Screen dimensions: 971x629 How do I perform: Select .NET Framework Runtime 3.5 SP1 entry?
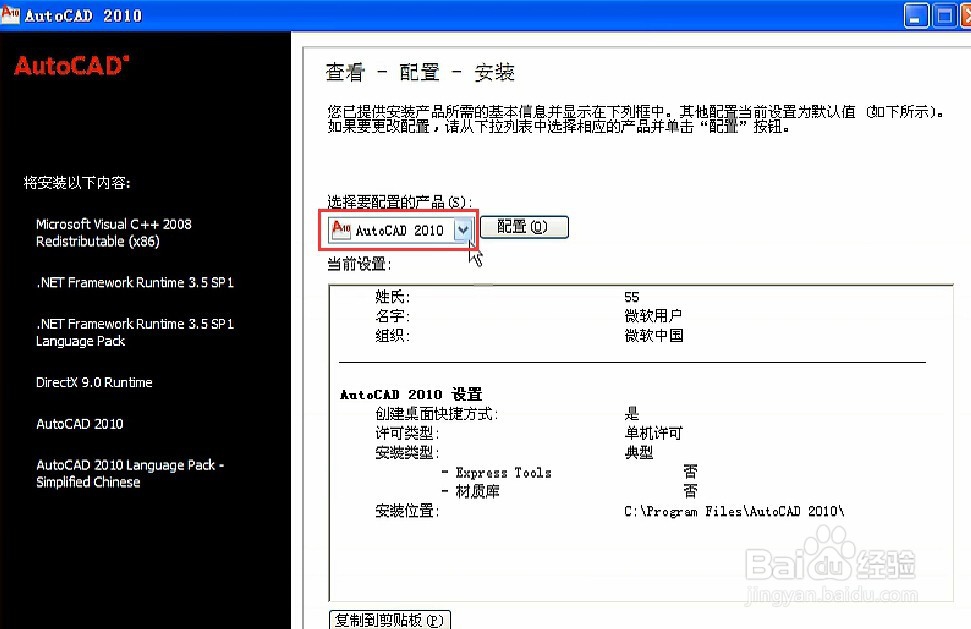[135, 283]
